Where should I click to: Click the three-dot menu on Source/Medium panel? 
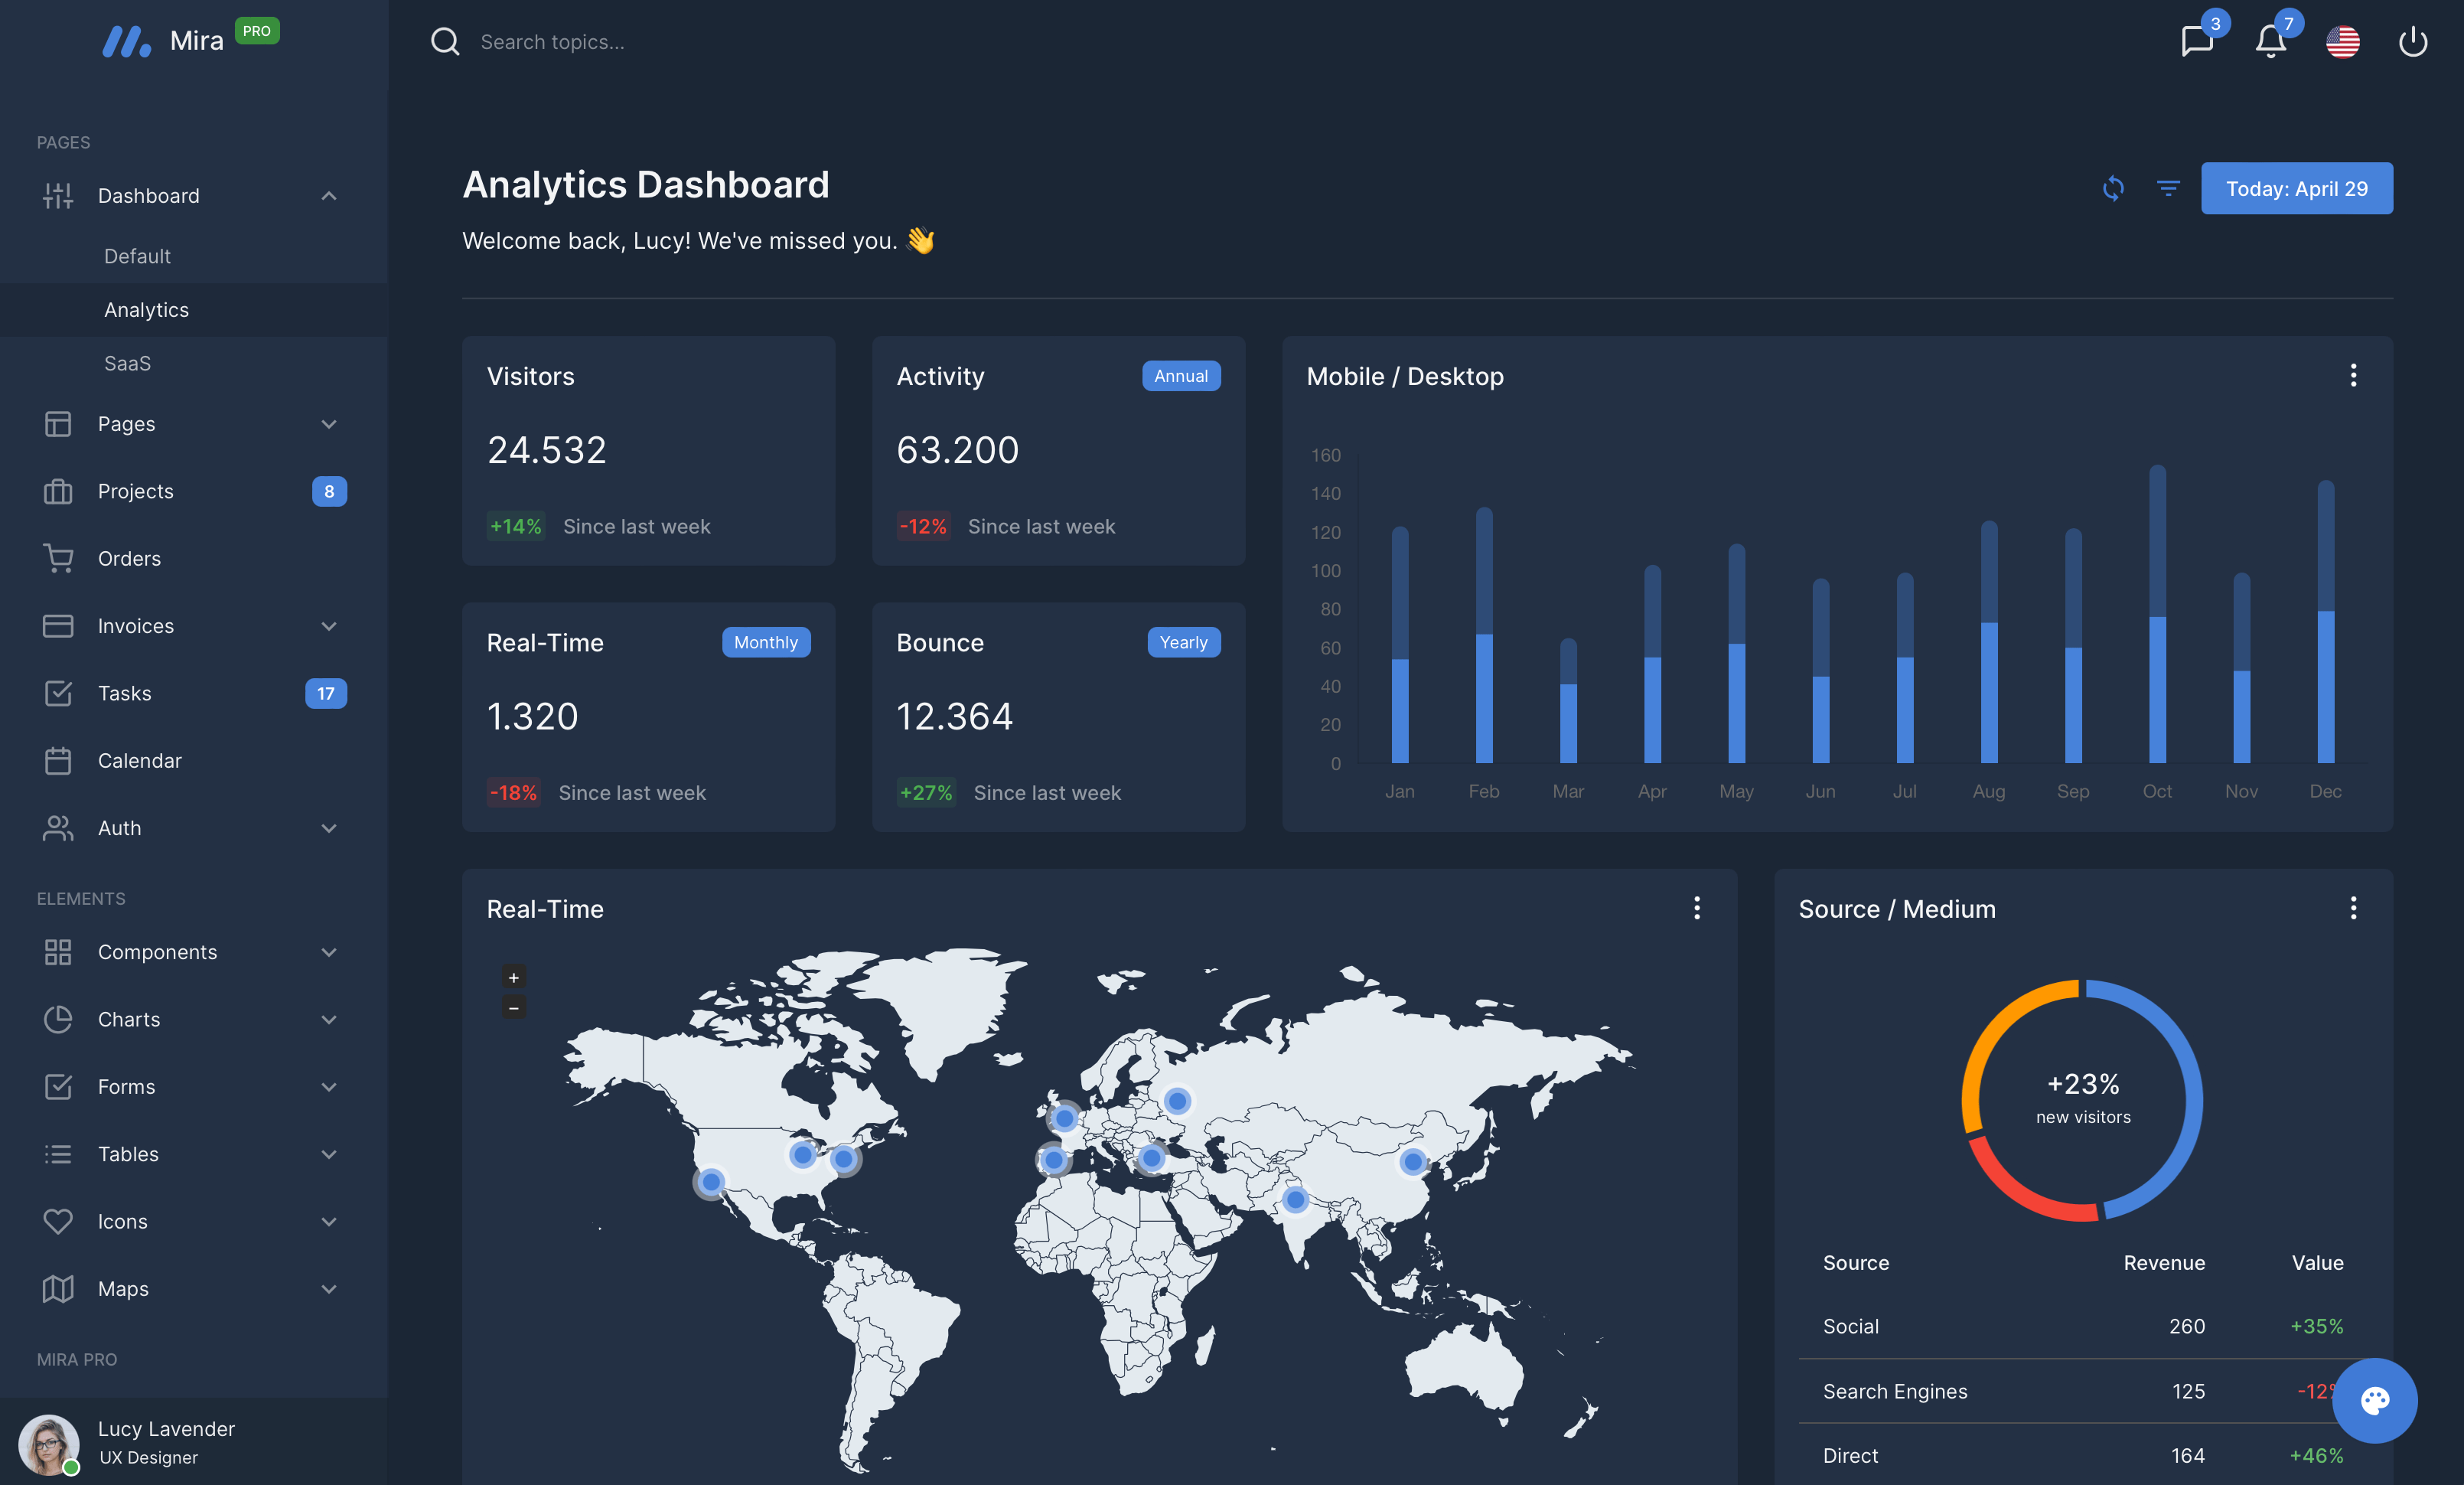click(x=2353, y=909)
